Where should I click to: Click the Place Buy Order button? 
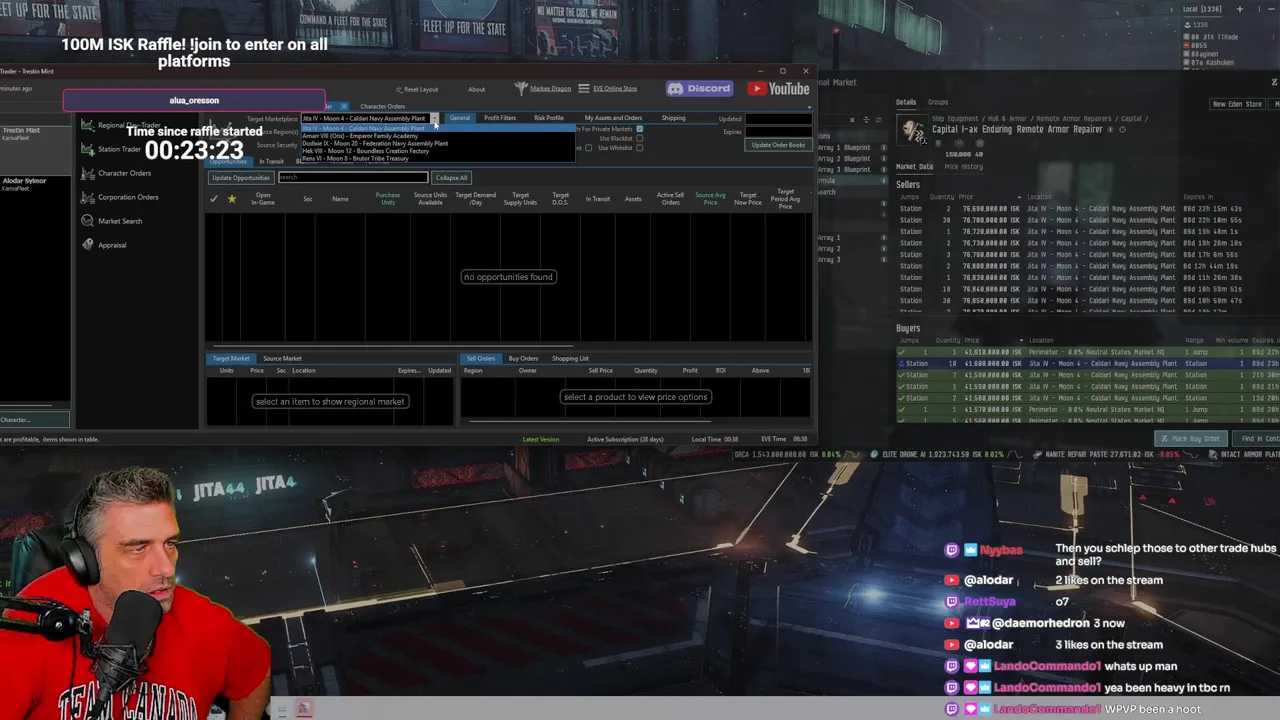click(x=1190, y=438)
